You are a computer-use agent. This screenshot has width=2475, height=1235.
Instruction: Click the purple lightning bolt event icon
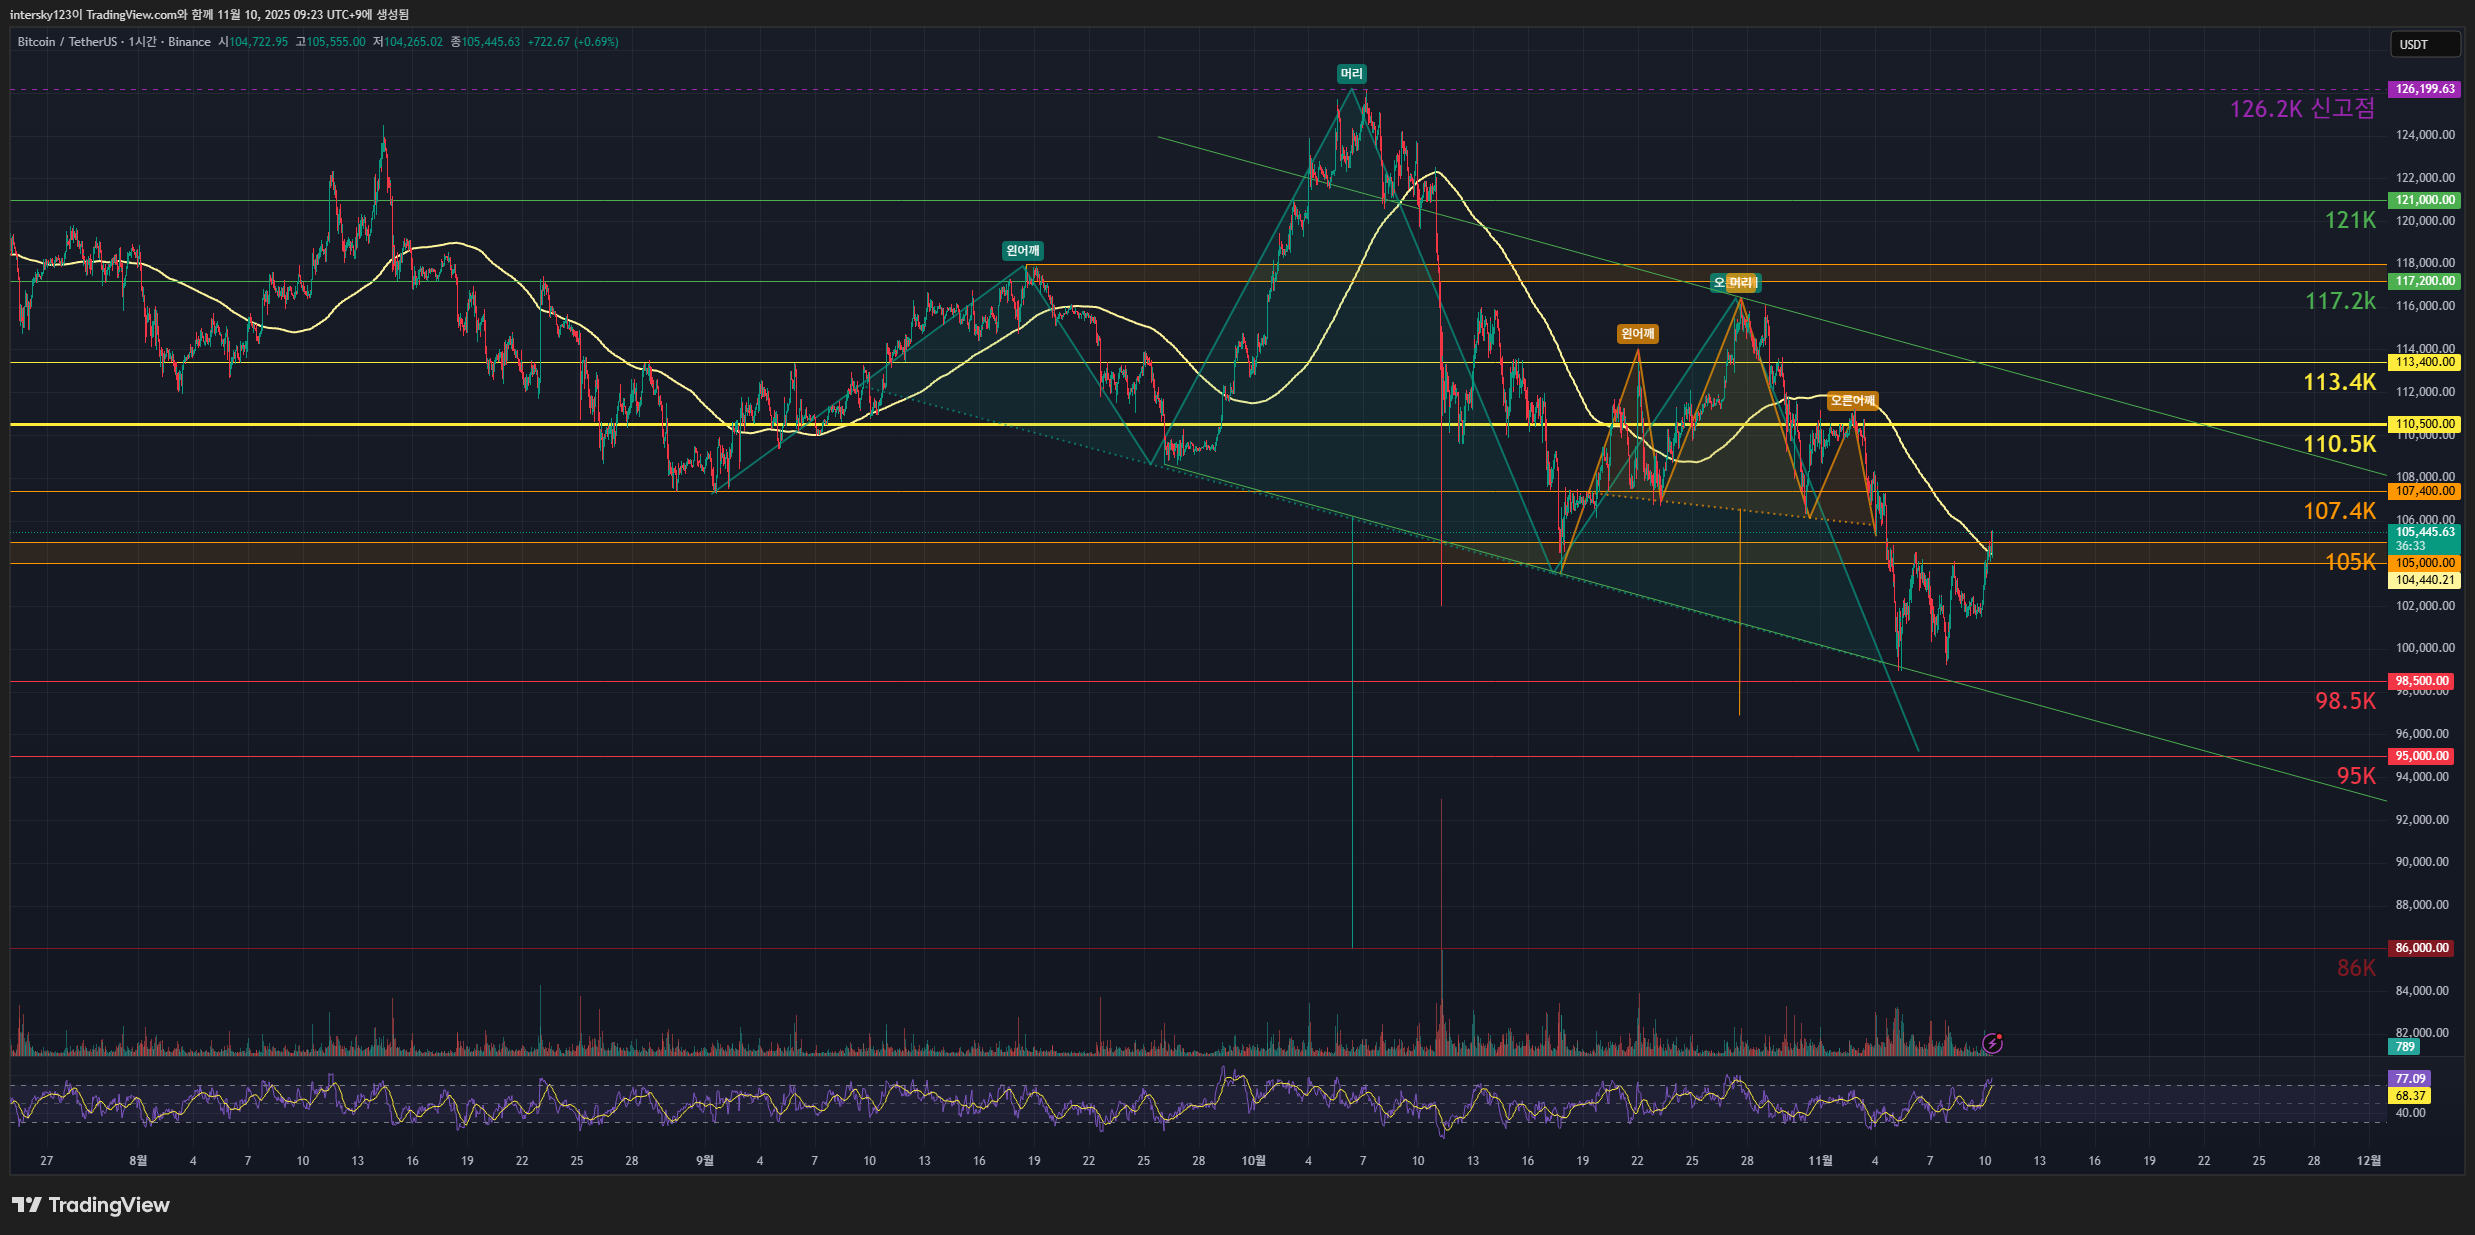click(x=1992, y=1043)
